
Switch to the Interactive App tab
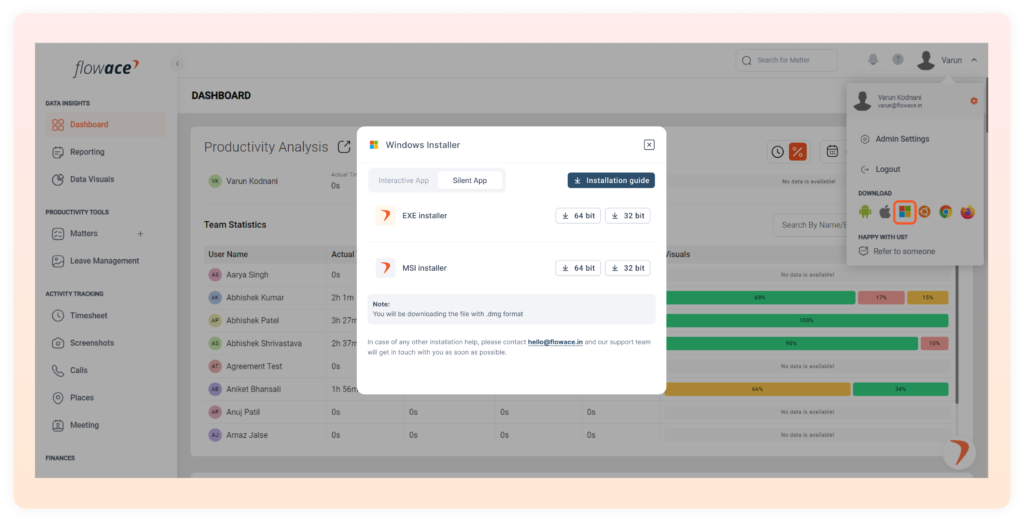point(404,181)
